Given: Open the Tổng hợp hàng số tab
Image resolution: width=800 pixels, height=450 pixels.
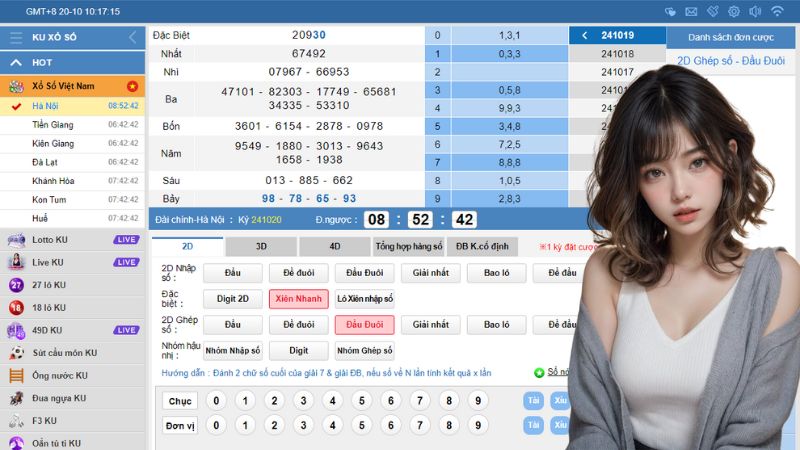Looking at the screenshot, I should tap(409, 246).
